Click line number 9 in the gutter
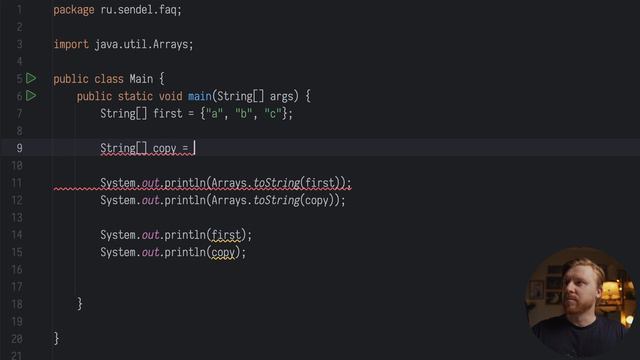The image size is (640, 360). [x=19, y=148]
